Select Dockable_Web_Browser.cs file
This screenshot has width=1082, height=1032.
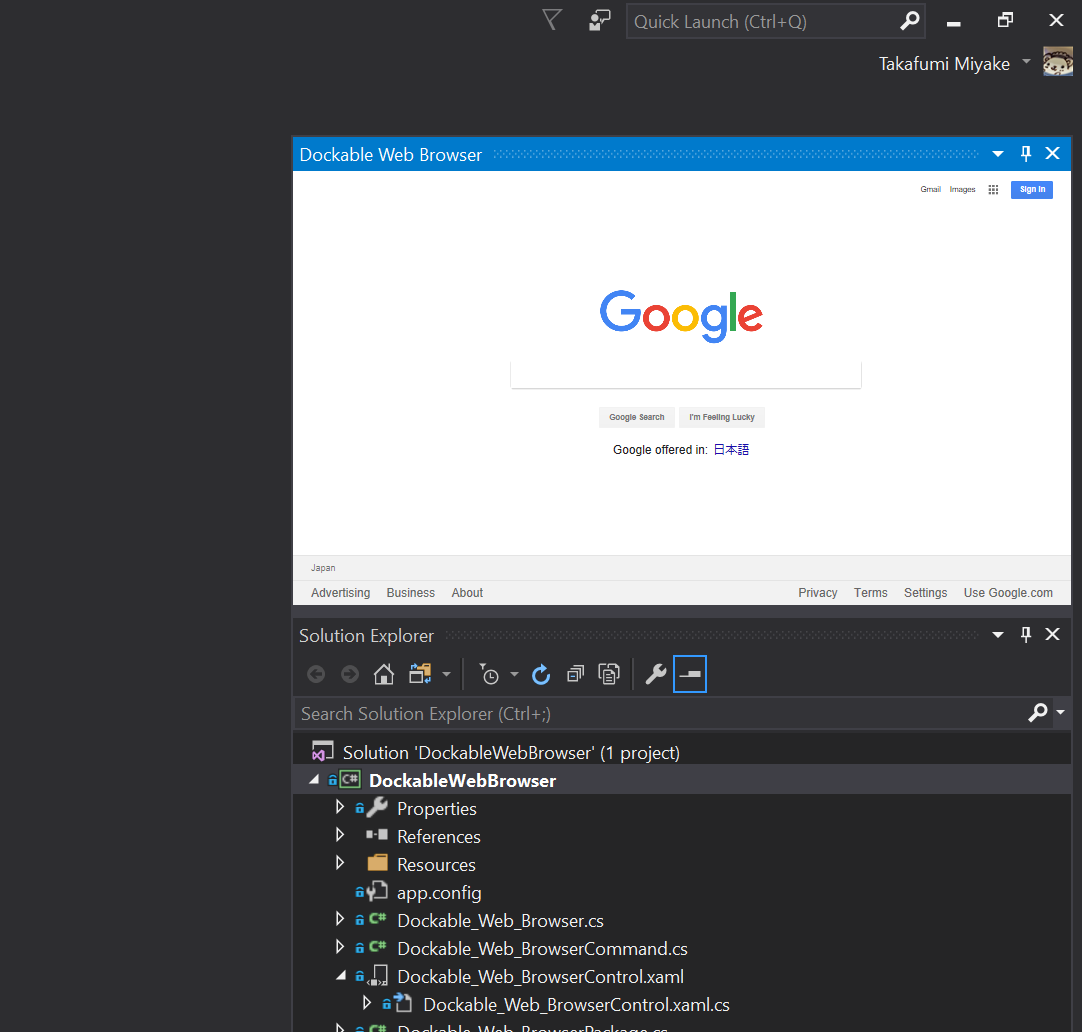tap(500, 921)
